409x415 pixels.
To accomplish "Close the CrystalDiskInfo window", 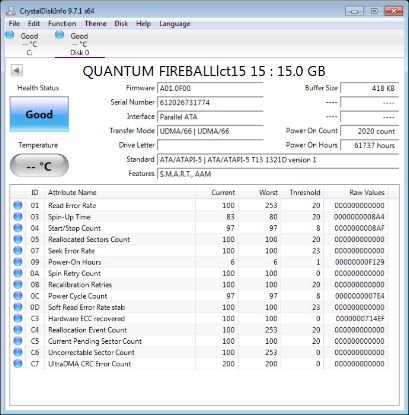I will (394, 11).
